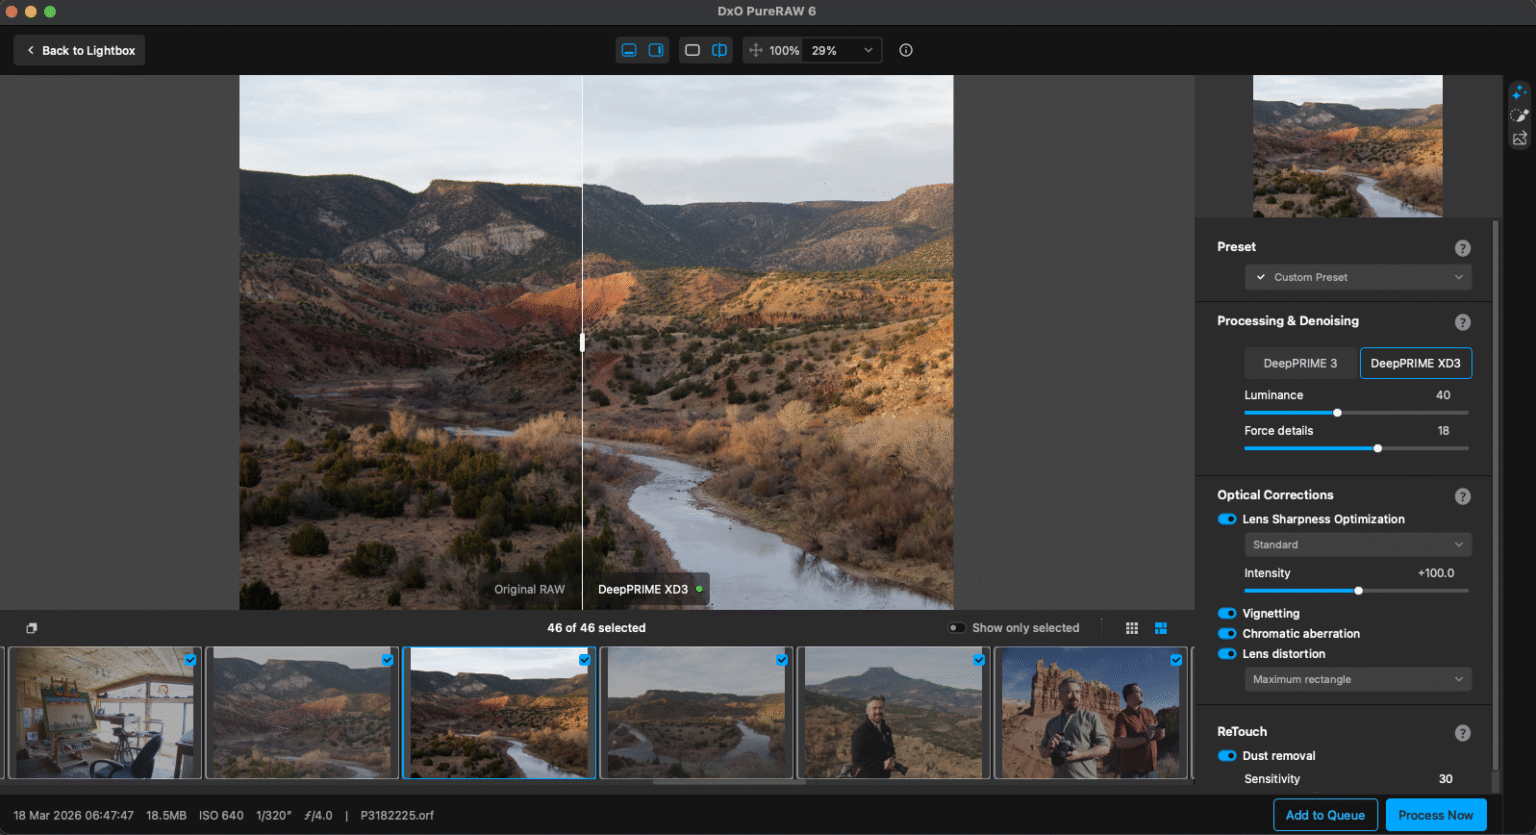Select the sparkle corrections tool icon

tap(1520, 92)
